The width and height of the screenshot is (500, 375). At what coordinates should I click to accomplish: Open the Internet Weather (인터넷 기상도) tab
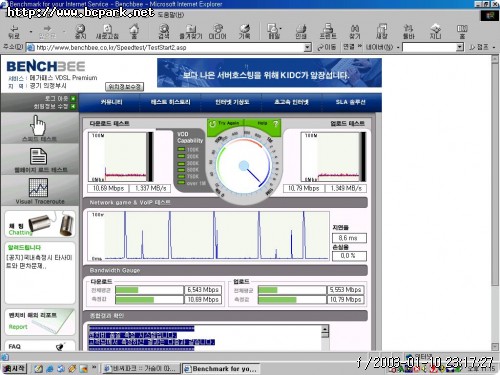click(x=232, y=102)
